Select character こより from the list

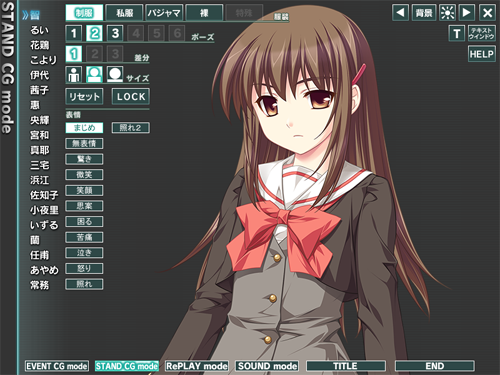tap(43, 60)
